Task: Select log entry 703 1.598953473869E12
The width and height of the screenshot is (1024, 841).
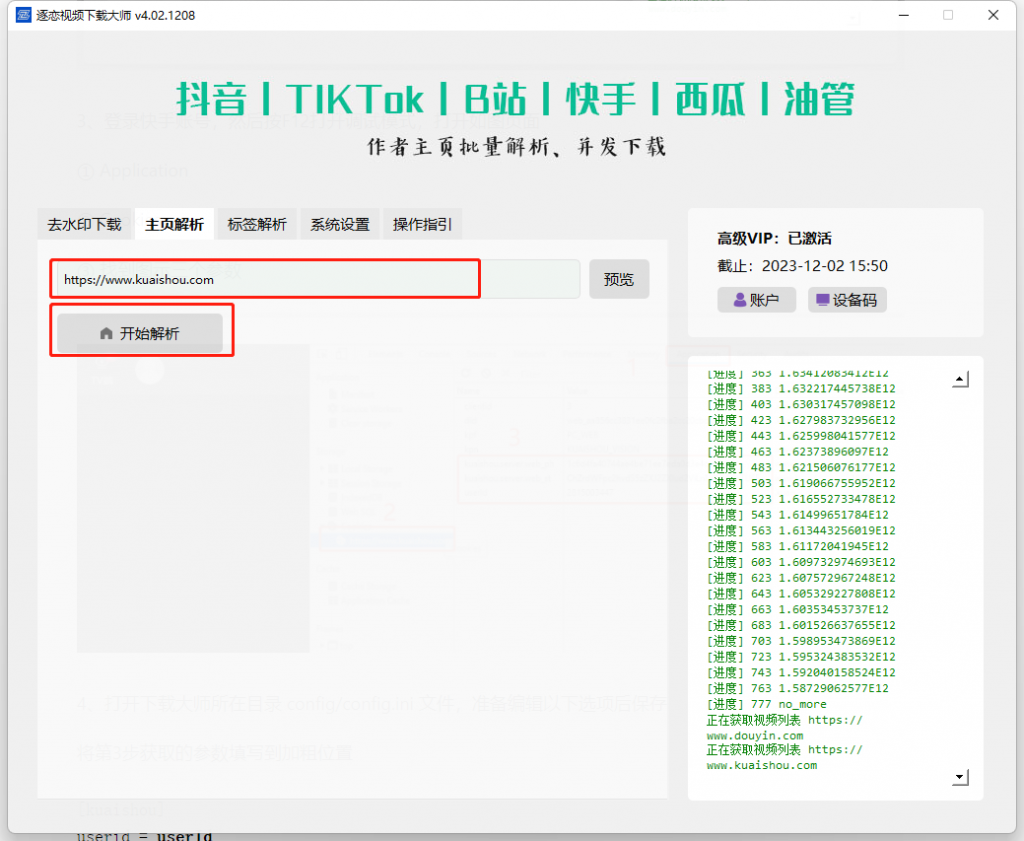Action: click(801, 641)
